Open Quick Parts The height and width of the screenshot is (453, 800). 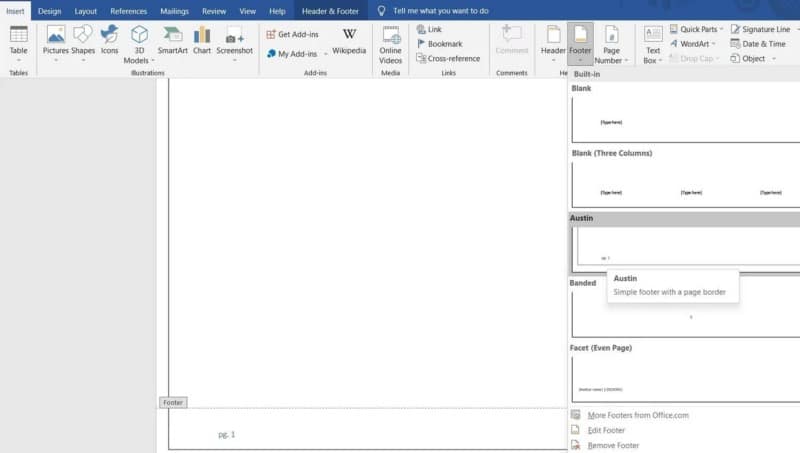pyautogui.click(x=696, y=29)
